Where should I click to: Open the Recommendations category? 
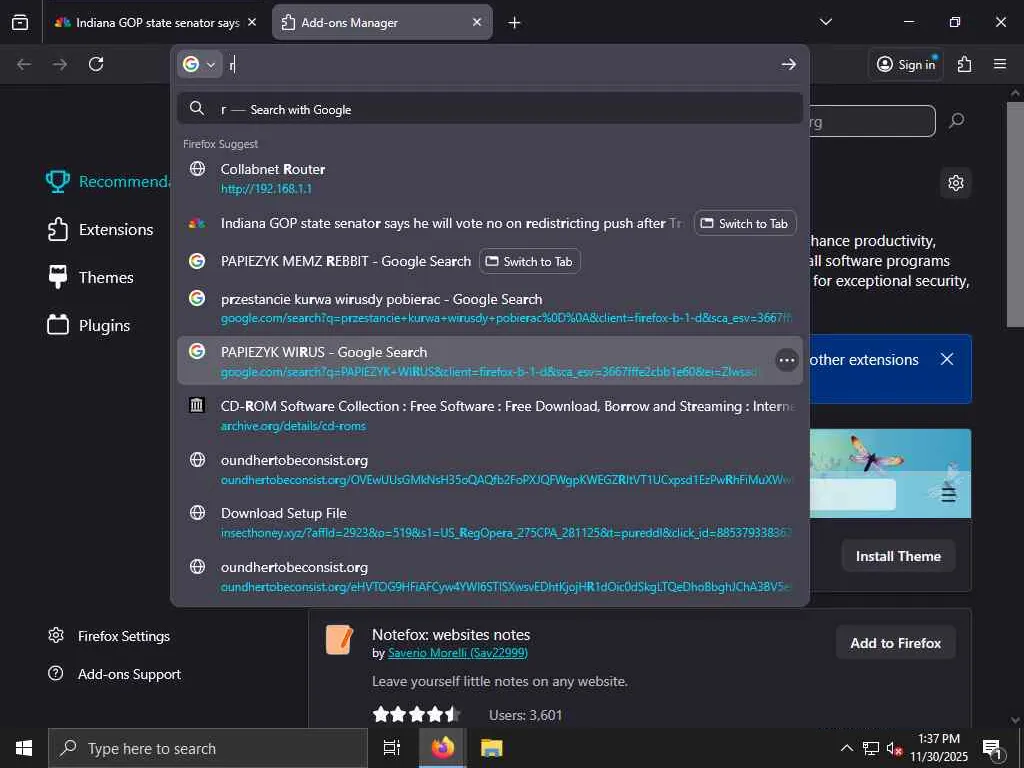point(108,182)
